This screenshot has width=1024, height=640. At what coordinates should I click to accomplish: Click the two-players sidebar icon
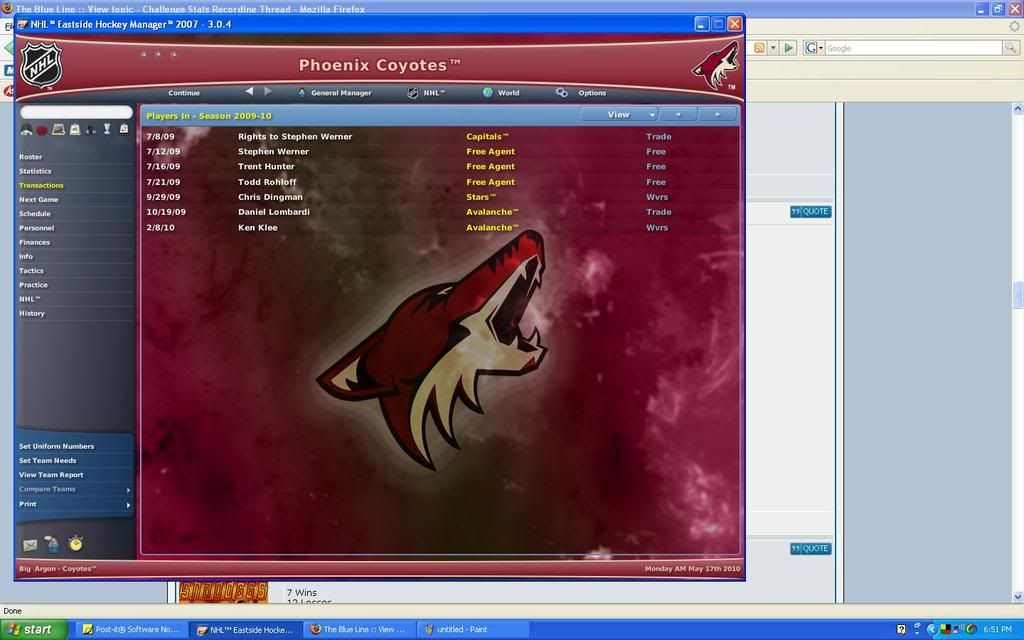click(91, 129)
